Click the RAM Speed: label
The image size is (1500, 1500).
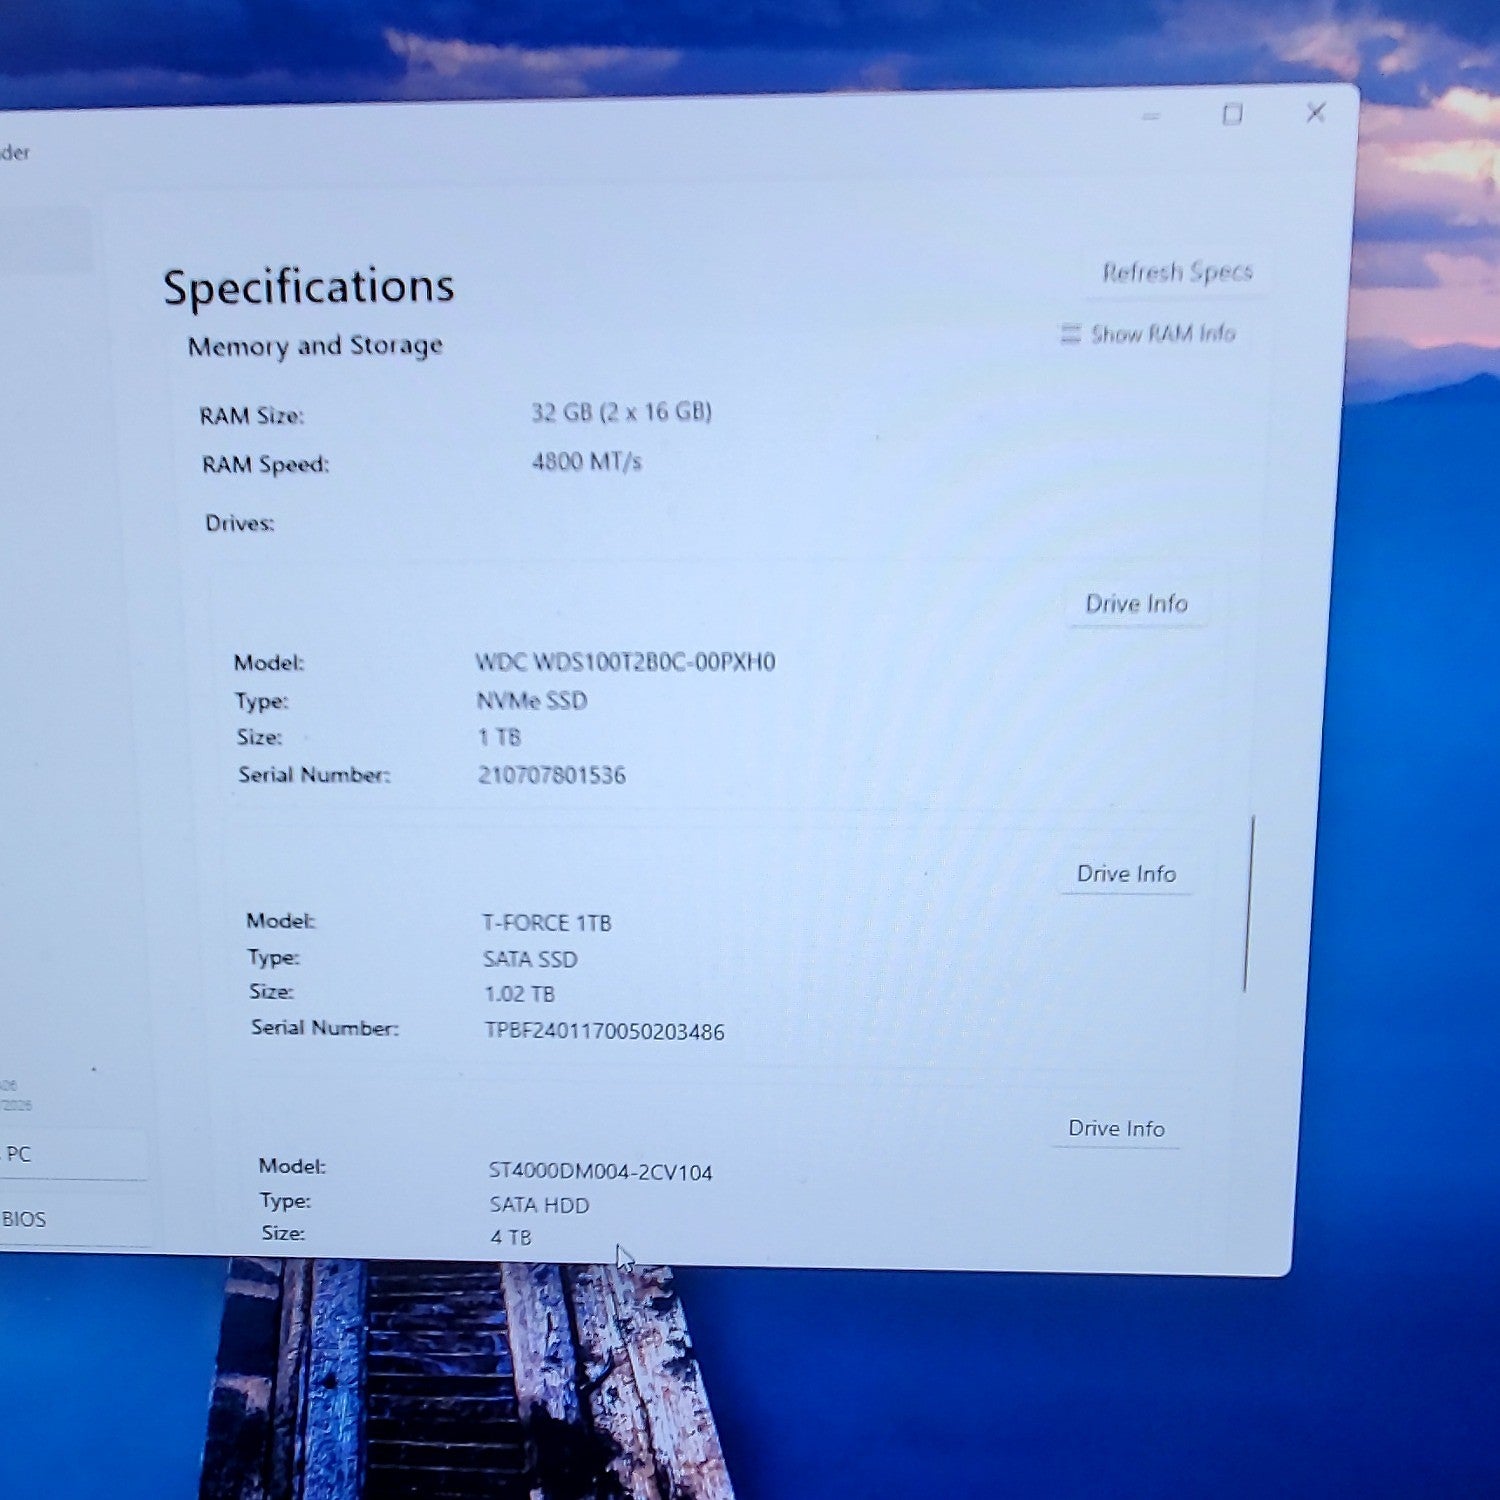pyautogui.click(x=265, y=464)
